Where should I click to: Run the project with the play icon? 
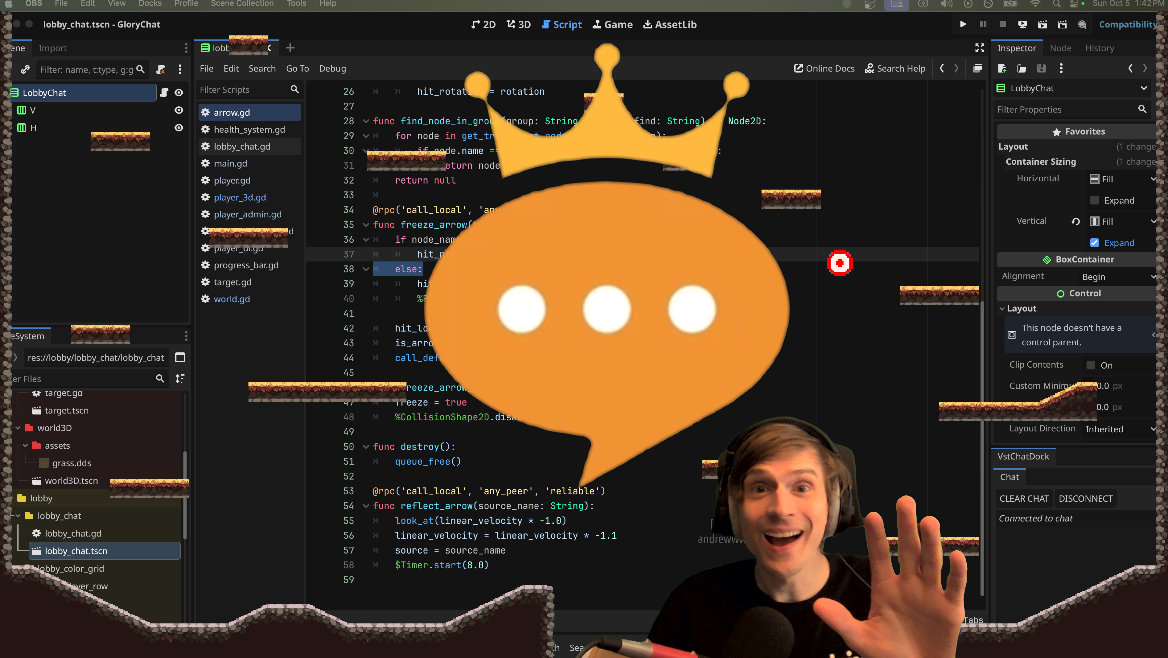point(962,25)
